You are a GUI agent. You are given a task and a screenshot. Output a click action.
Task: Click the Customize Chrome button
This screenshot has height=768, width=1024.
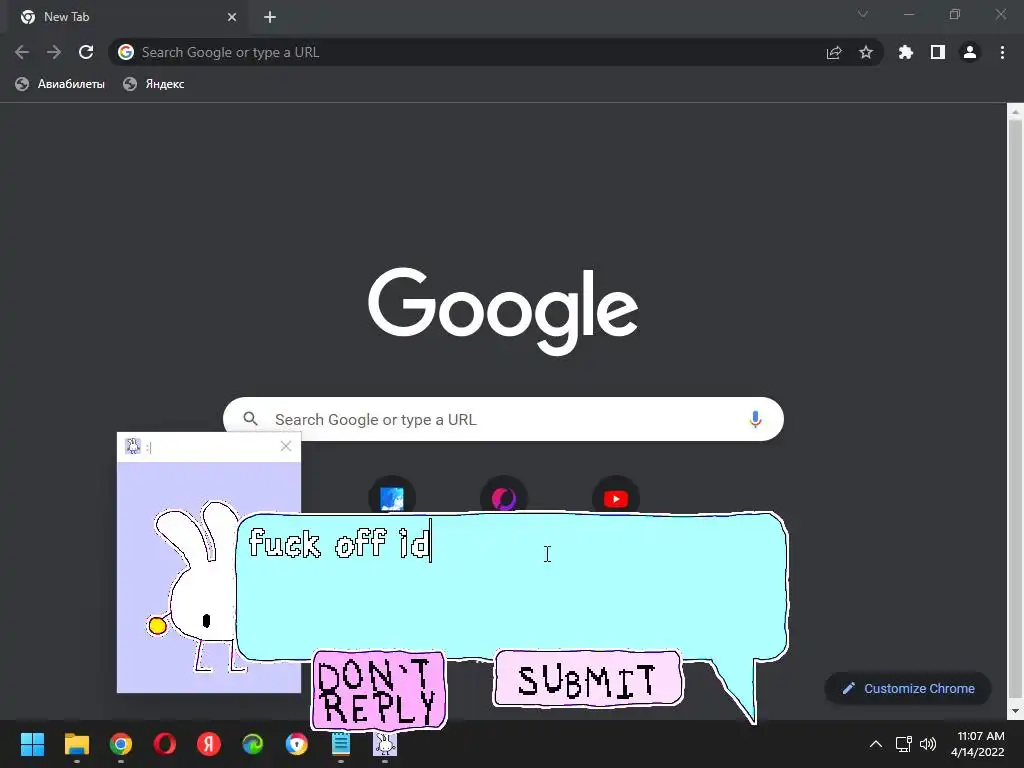tap(908, 688)
